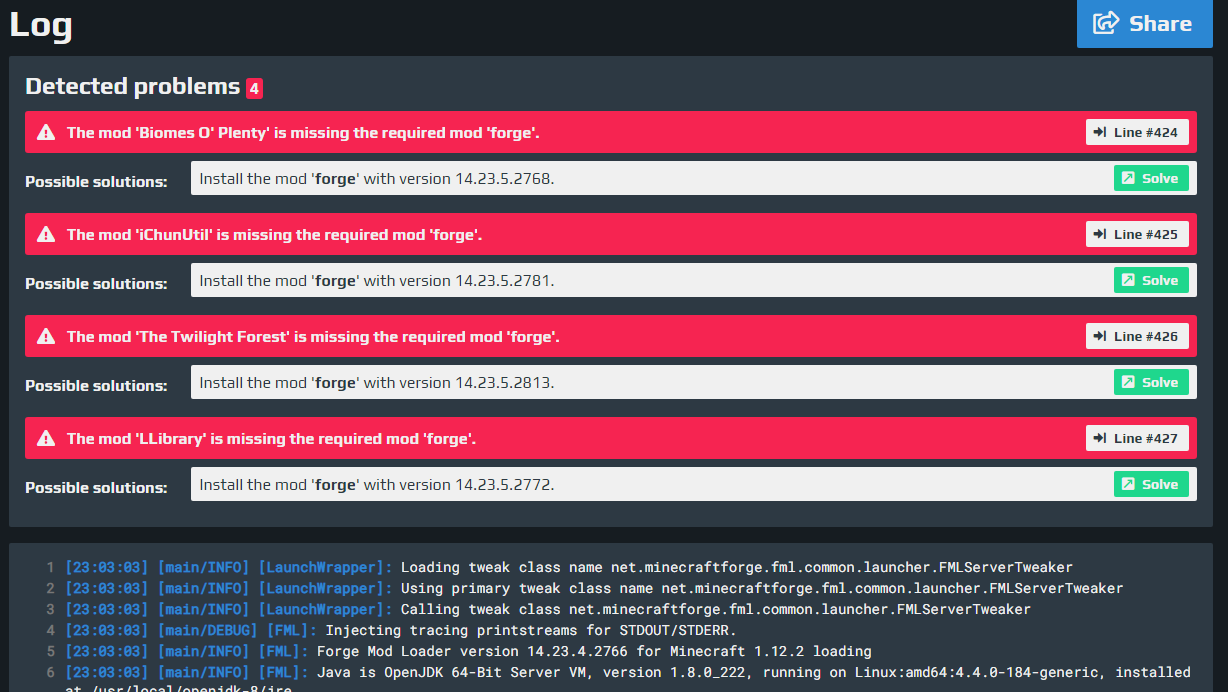1228x692 pixels.
Task: Click 'Forge Mod Loader version 14.23.4.2766' log text
Action: pyautogui.click(x=594, y=651)
